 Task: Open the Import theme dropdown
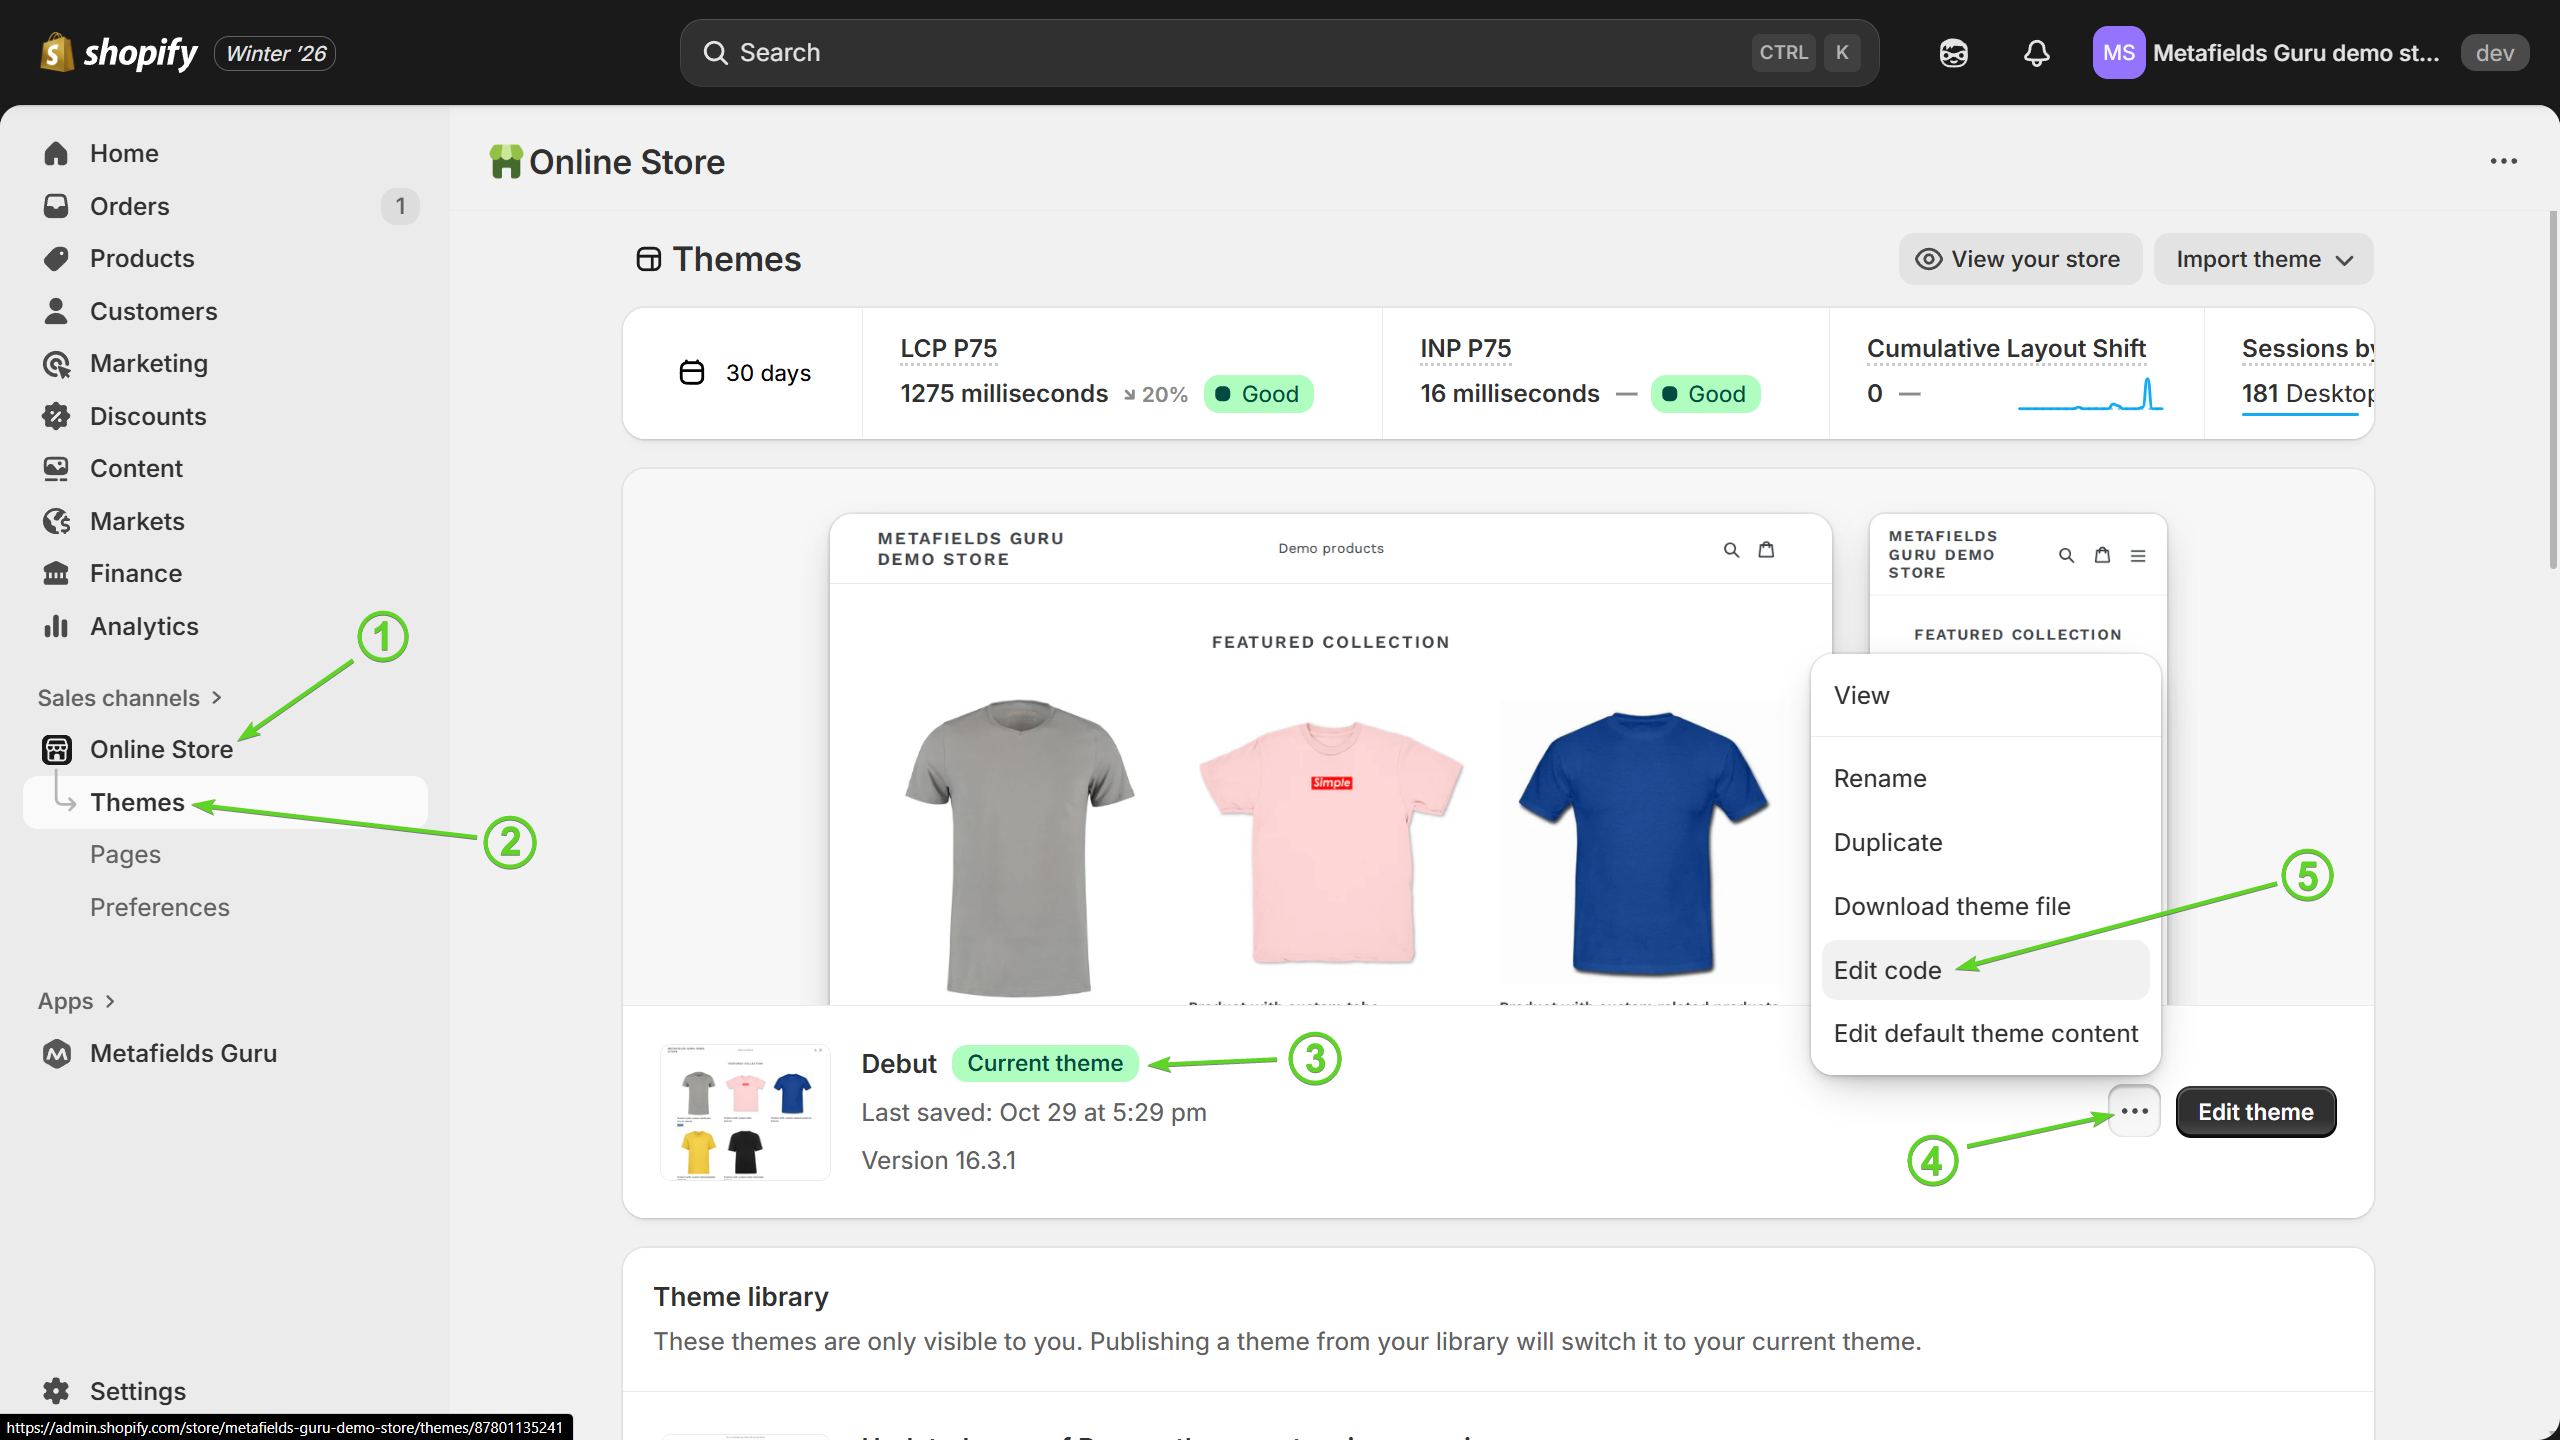tap(2263, 258)
